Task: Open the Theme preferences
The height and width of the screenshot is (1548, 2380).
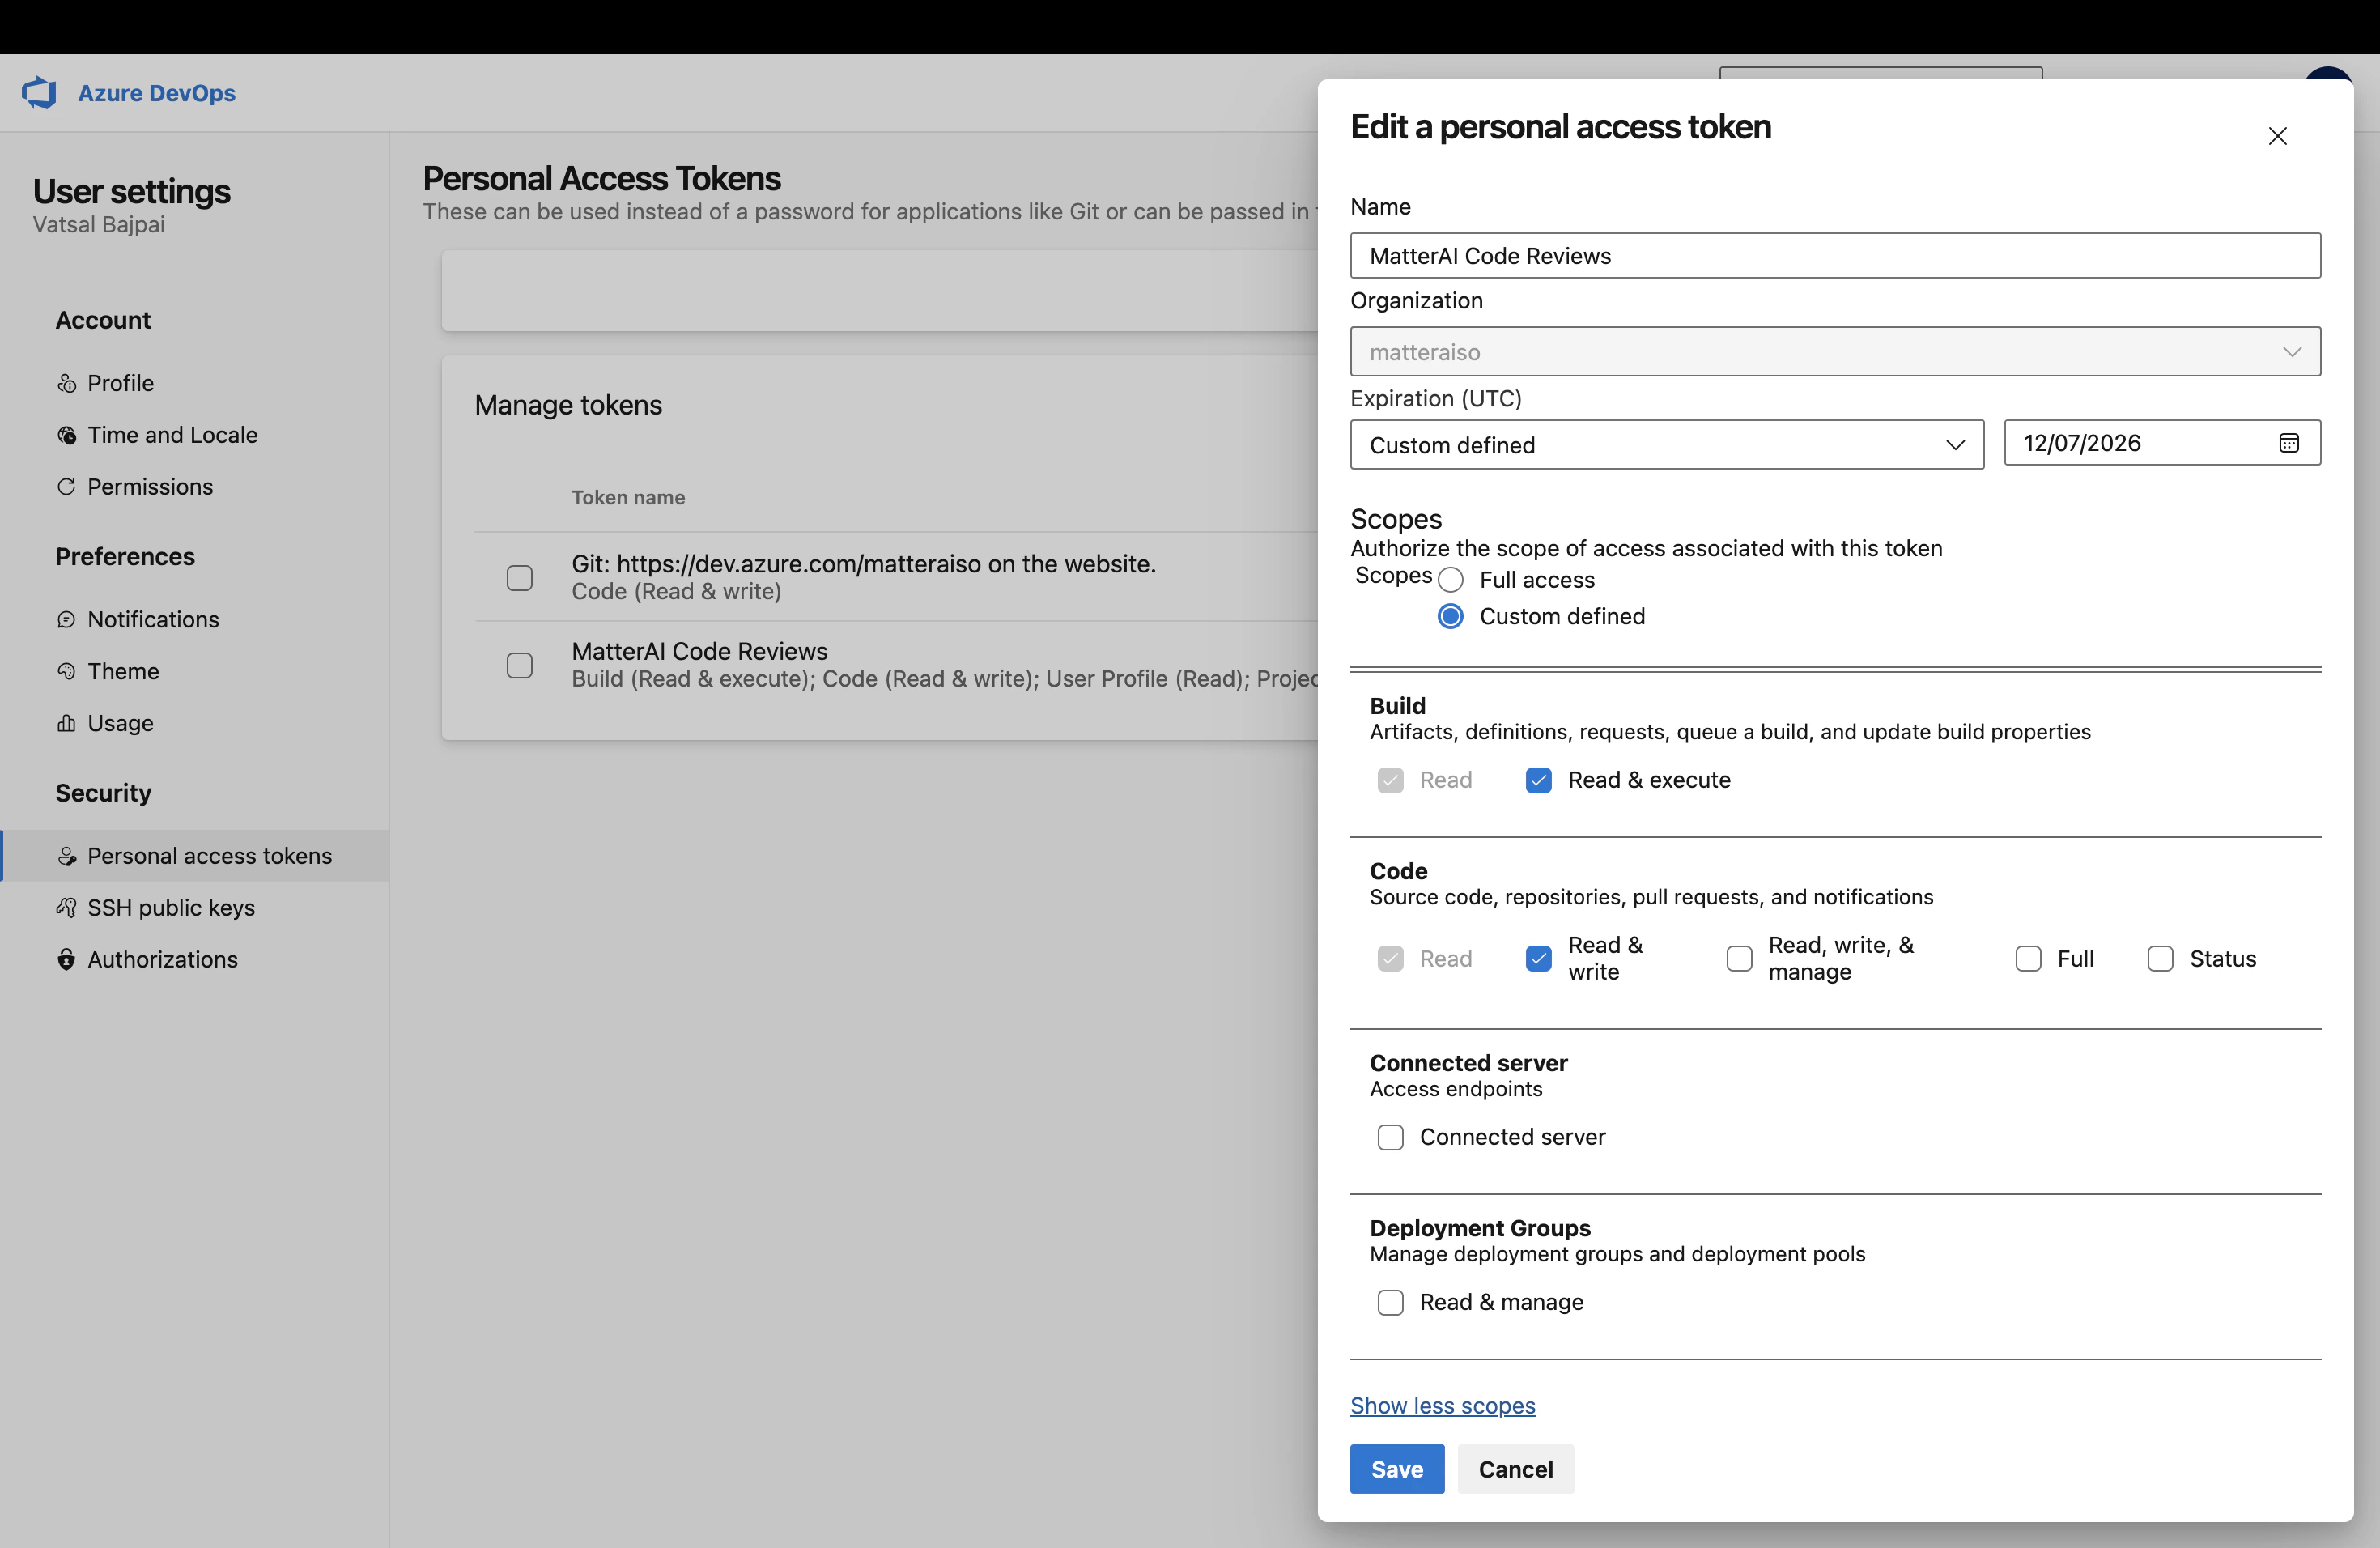Action: (x=123, y=671)
